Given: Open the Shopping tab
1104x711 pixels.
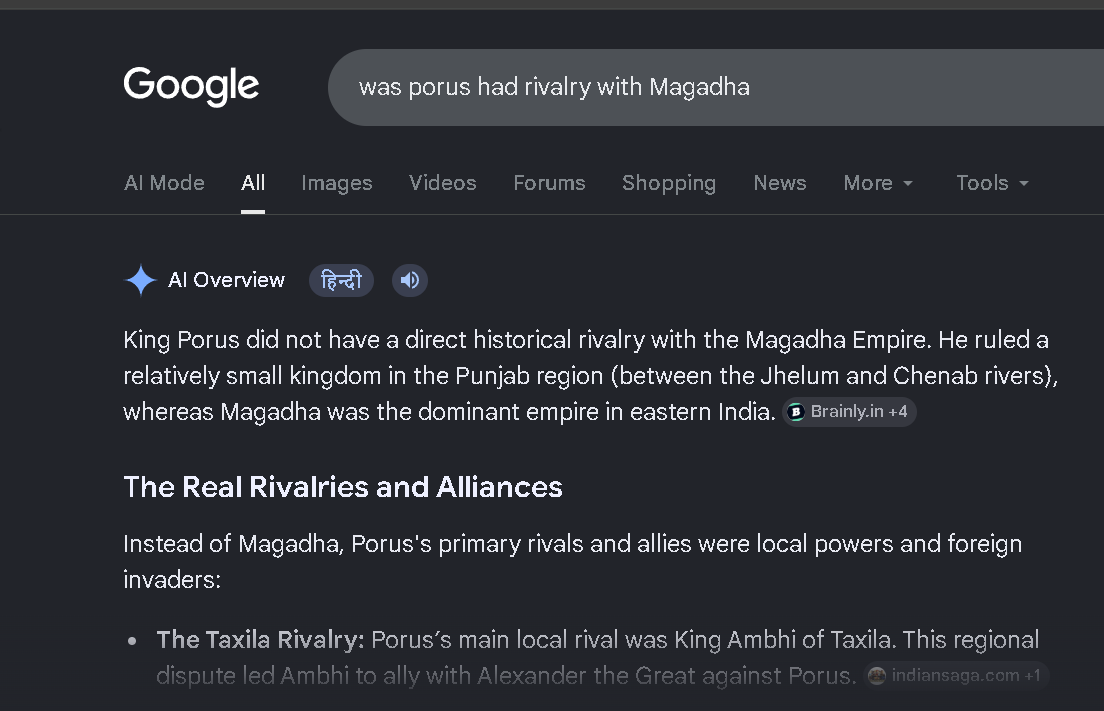Looking at the screenshot, I should (669, 183).
